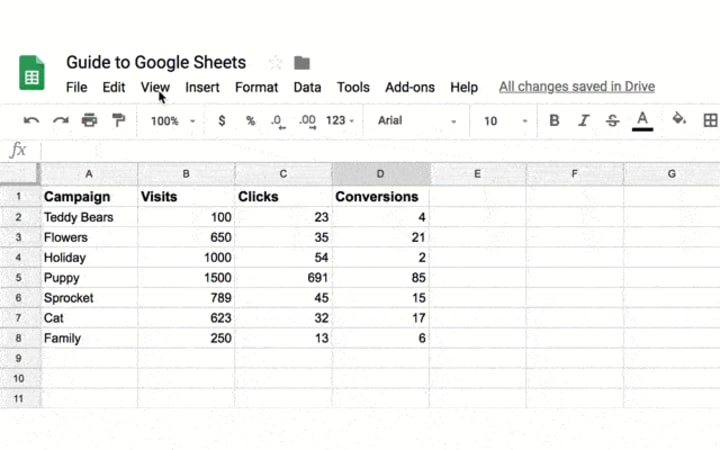
Task: Apply percent format to cells
Action: point(250,121)
